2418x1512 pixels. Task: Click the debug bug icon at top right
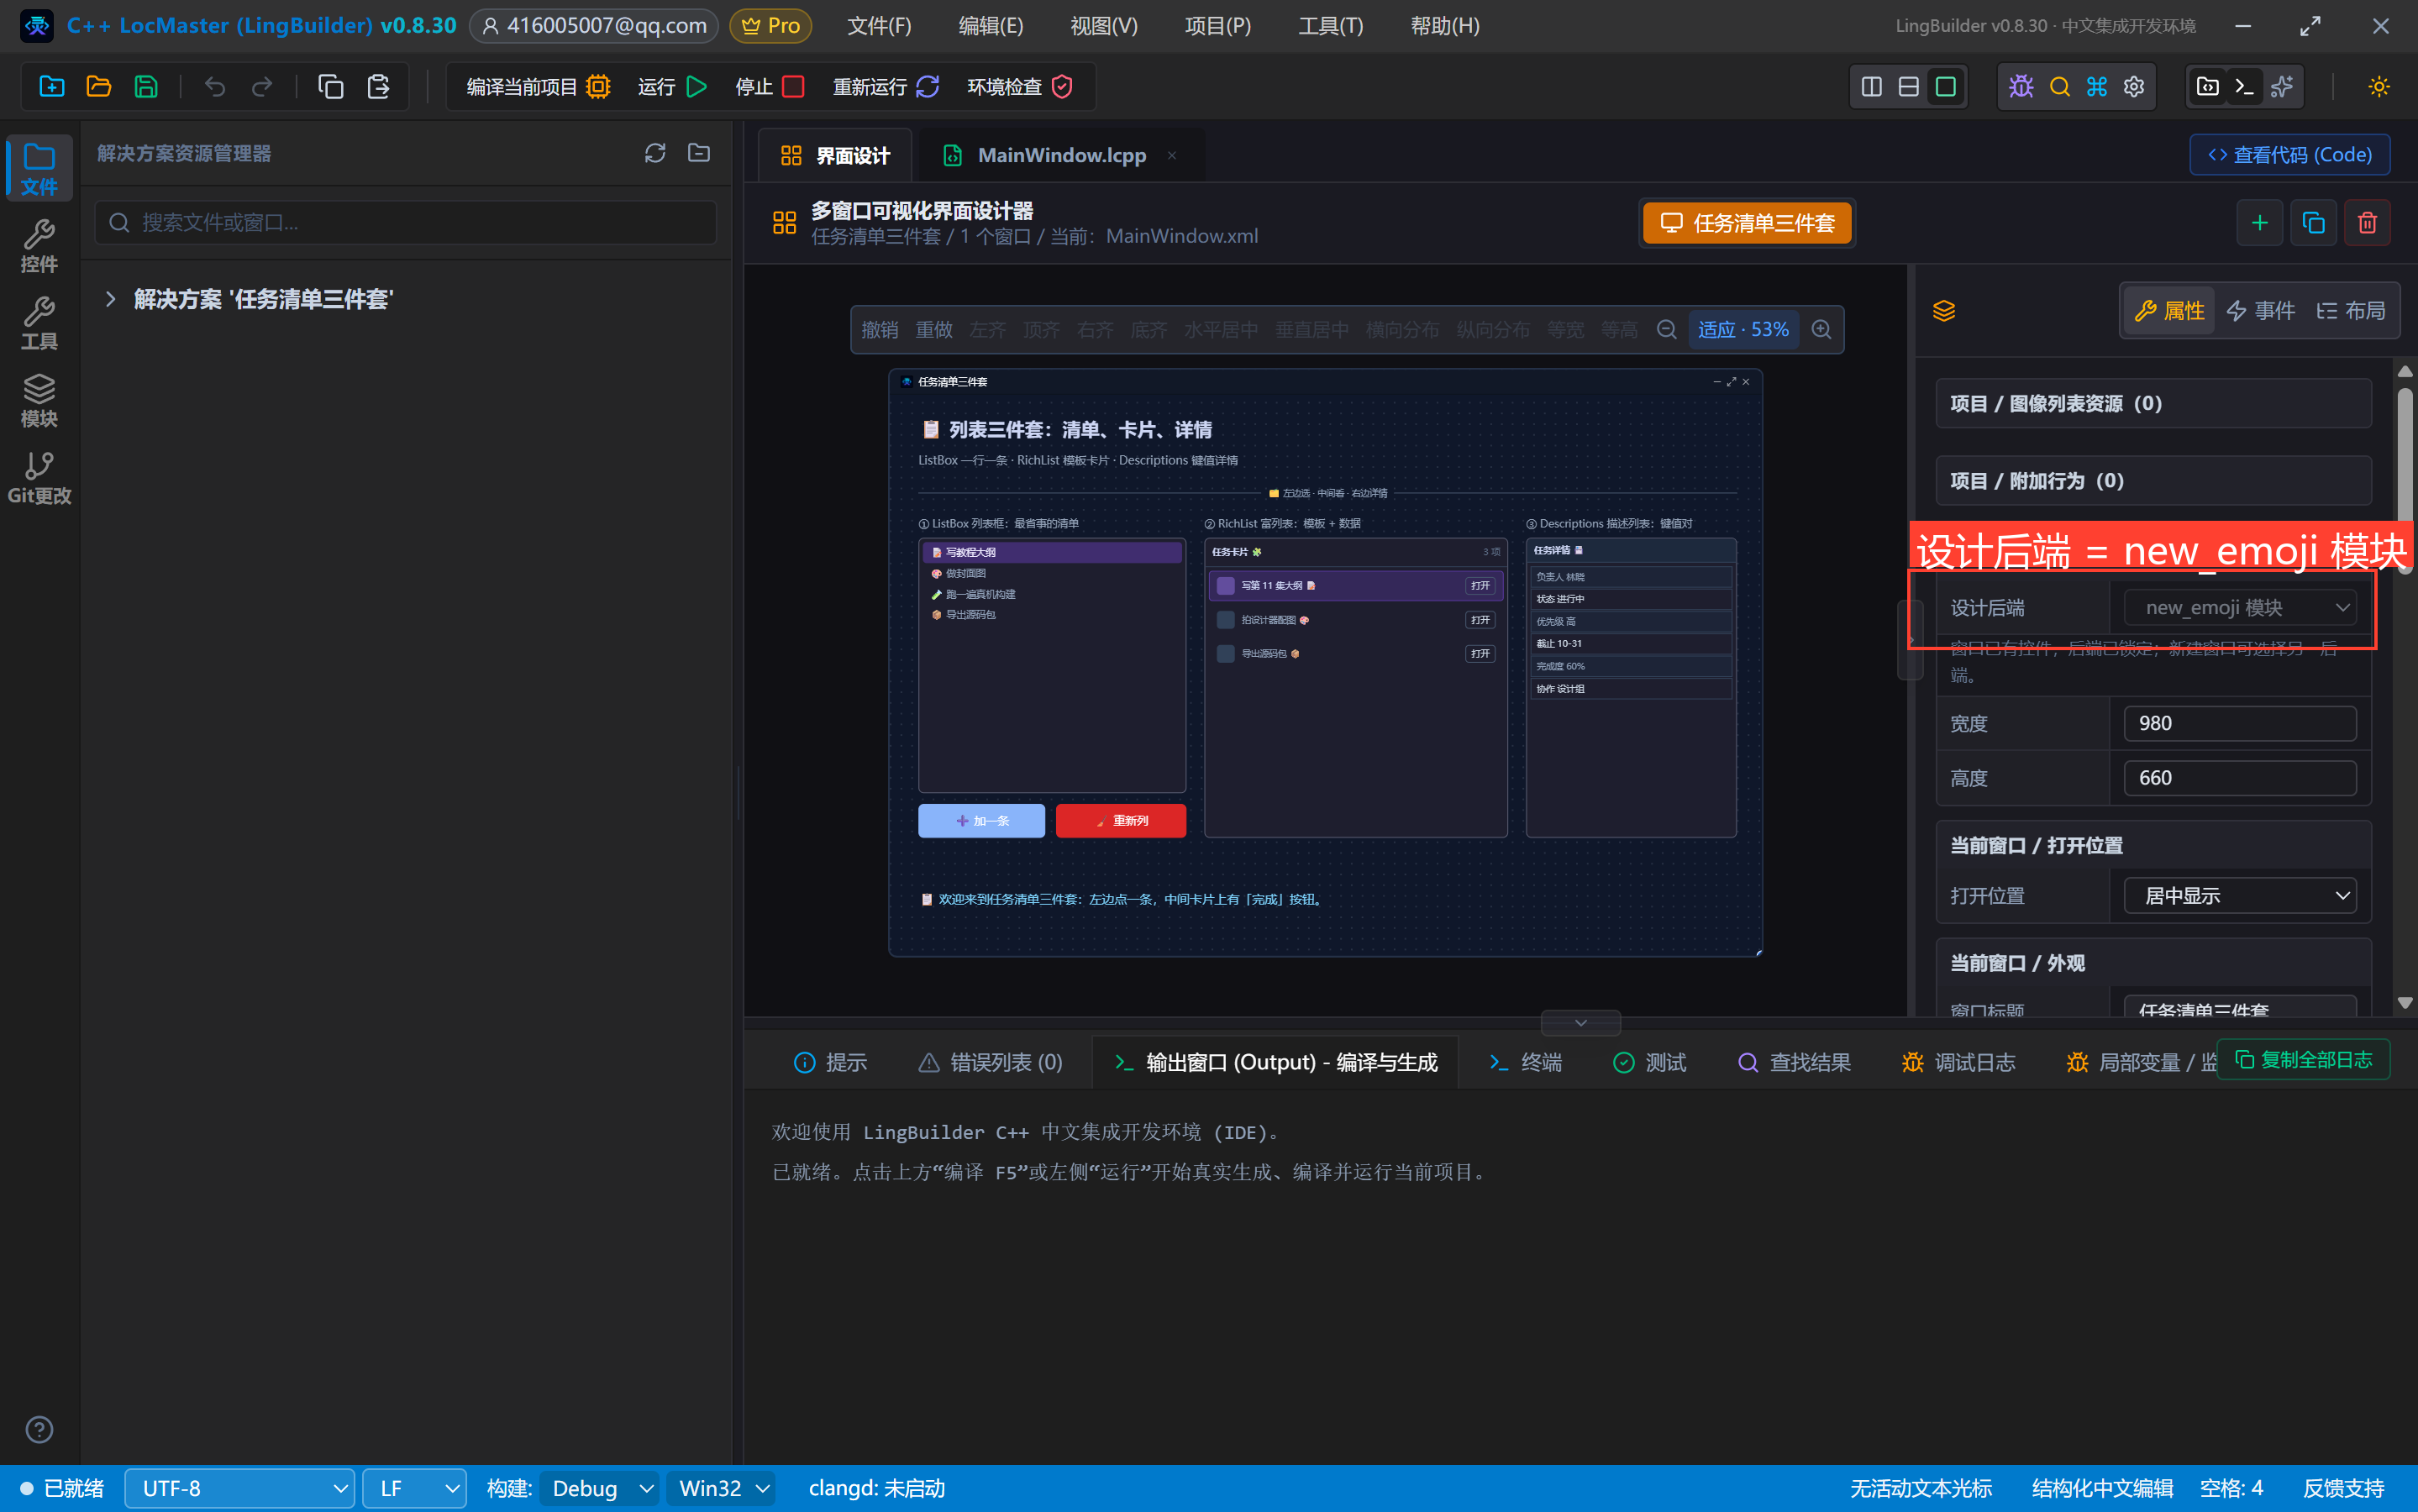pos(2021,87)
